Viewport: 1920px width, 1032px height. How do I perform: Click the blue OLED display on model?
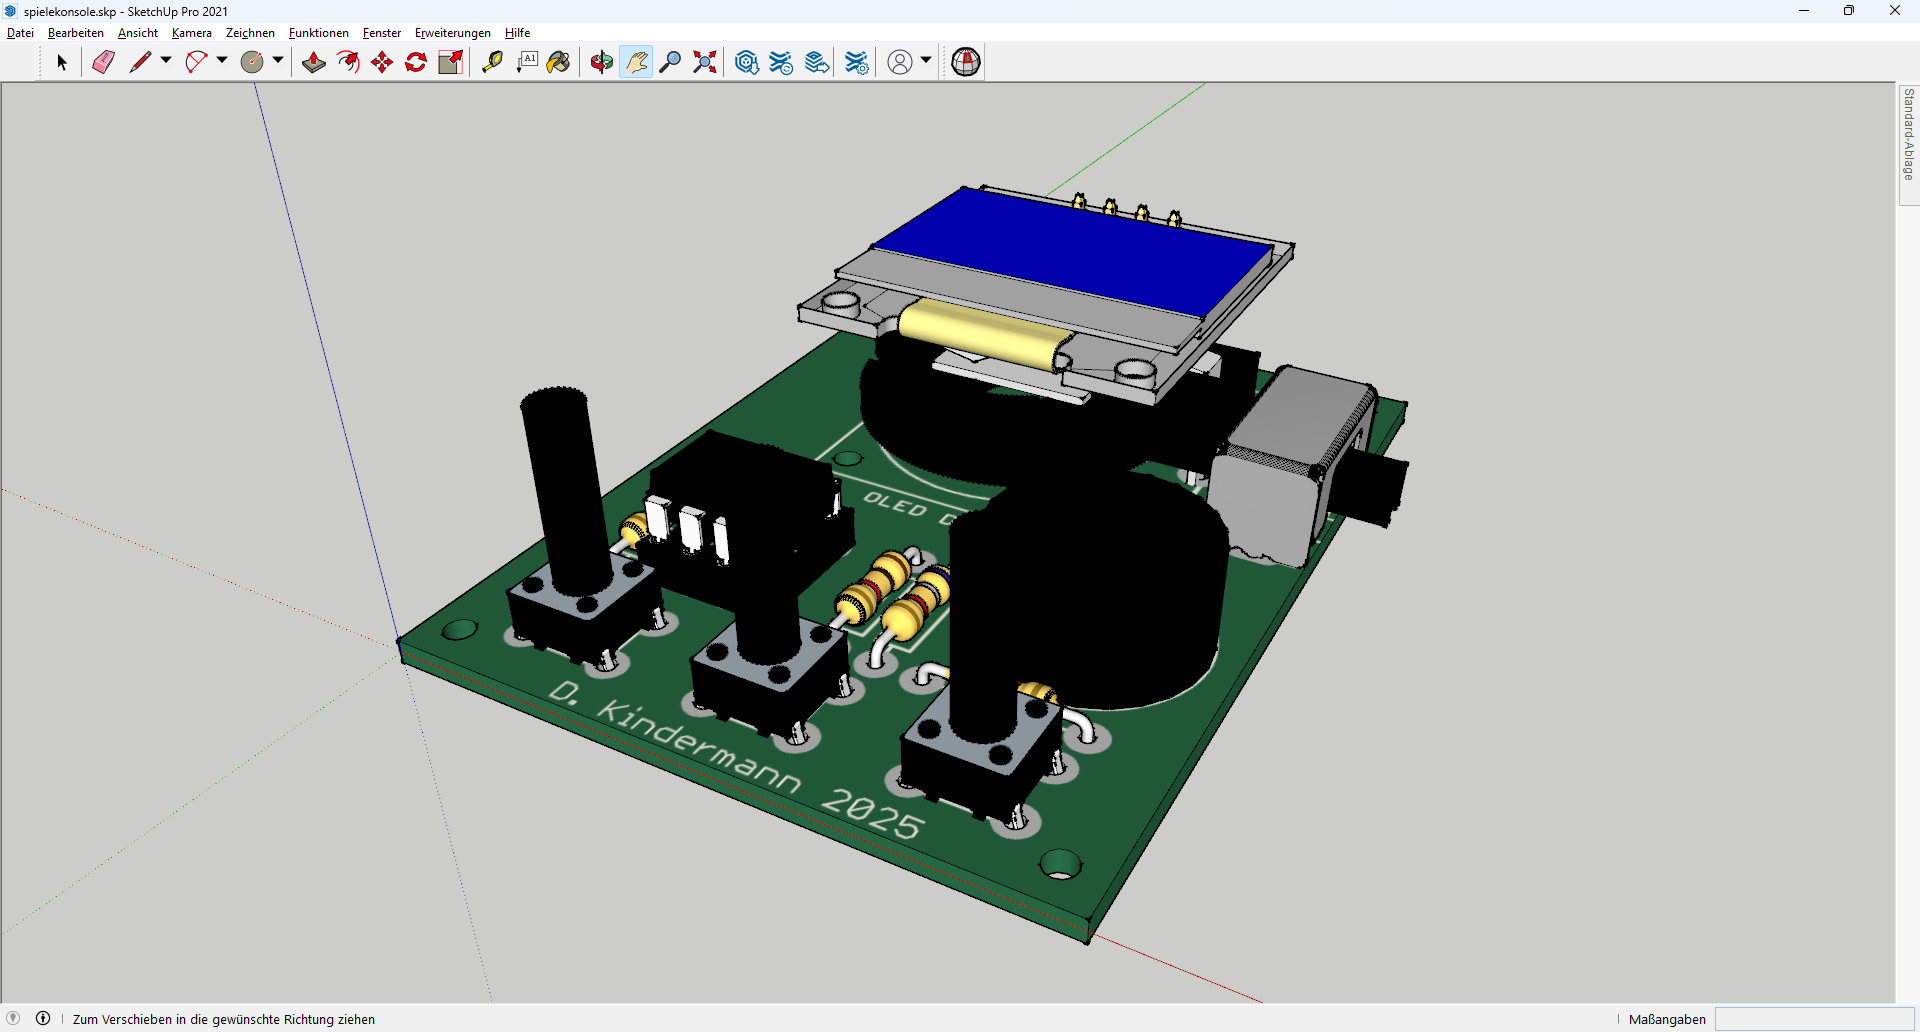click(1073, 250)
